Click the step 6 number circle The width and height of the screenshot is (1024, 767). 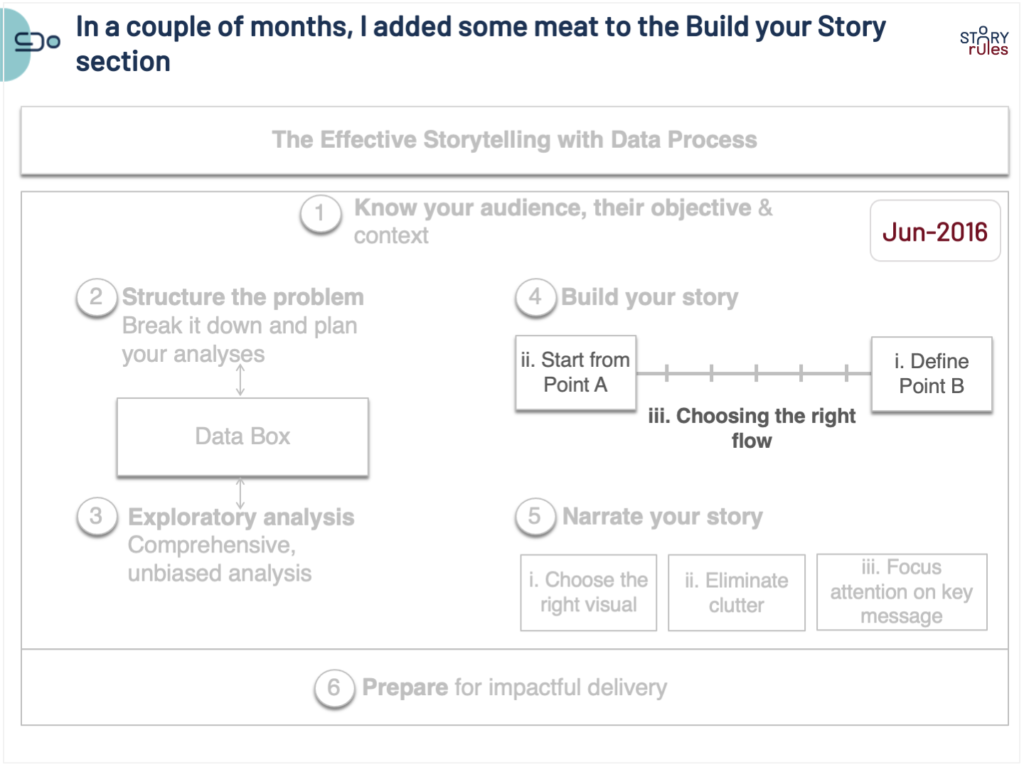[x=334, y=687]
